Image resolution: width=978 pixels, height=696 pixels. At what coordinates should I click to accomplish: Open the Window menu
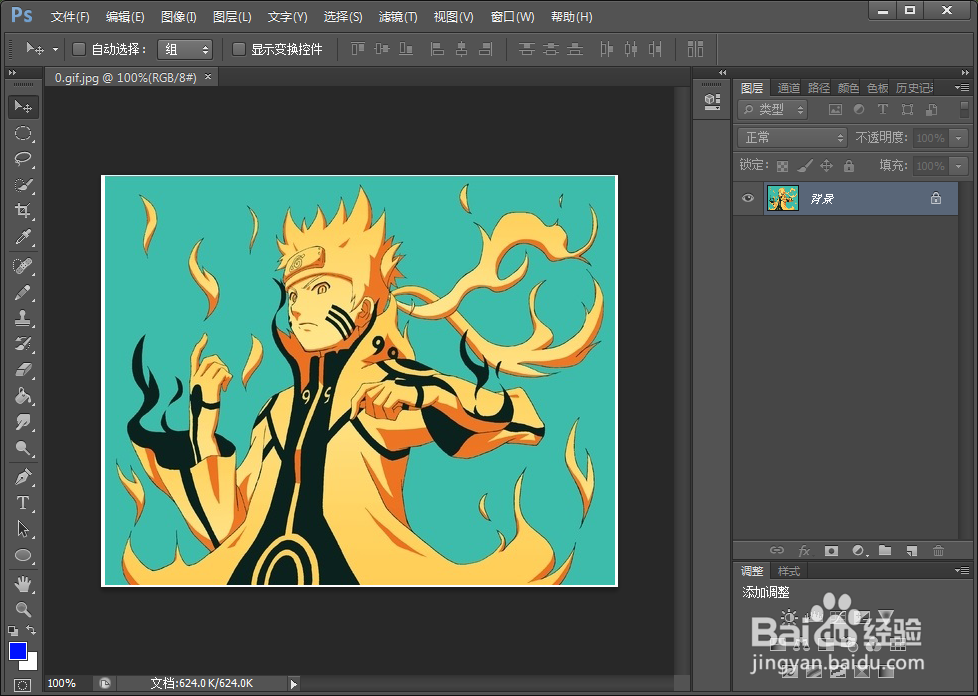(x=513, y=17)
